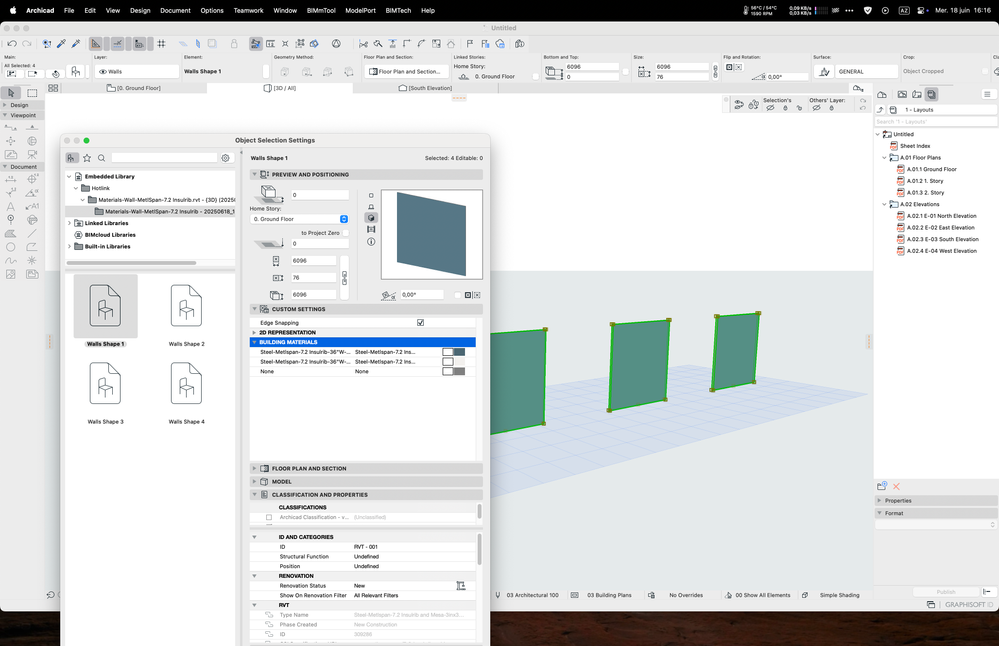Click the Floor Plan and Section button
The width and height of the screenshot is (999, 646).
(405, 72)
